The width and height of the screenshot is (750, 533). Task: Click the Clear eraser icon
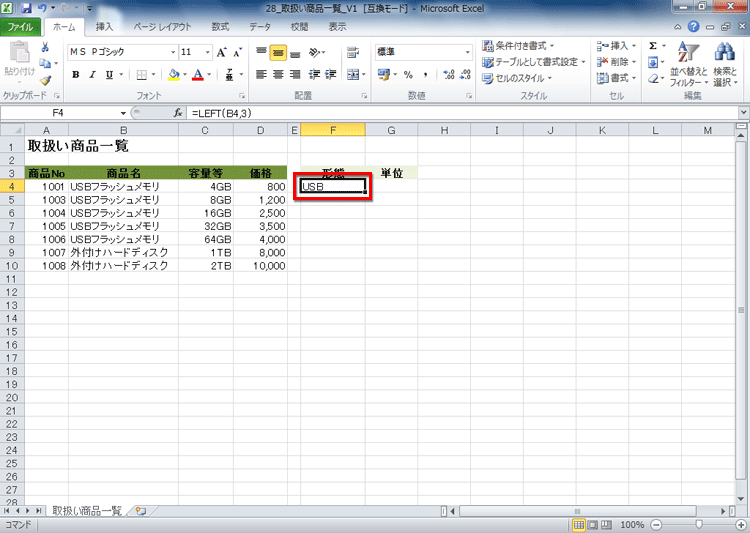pos(653,78)
